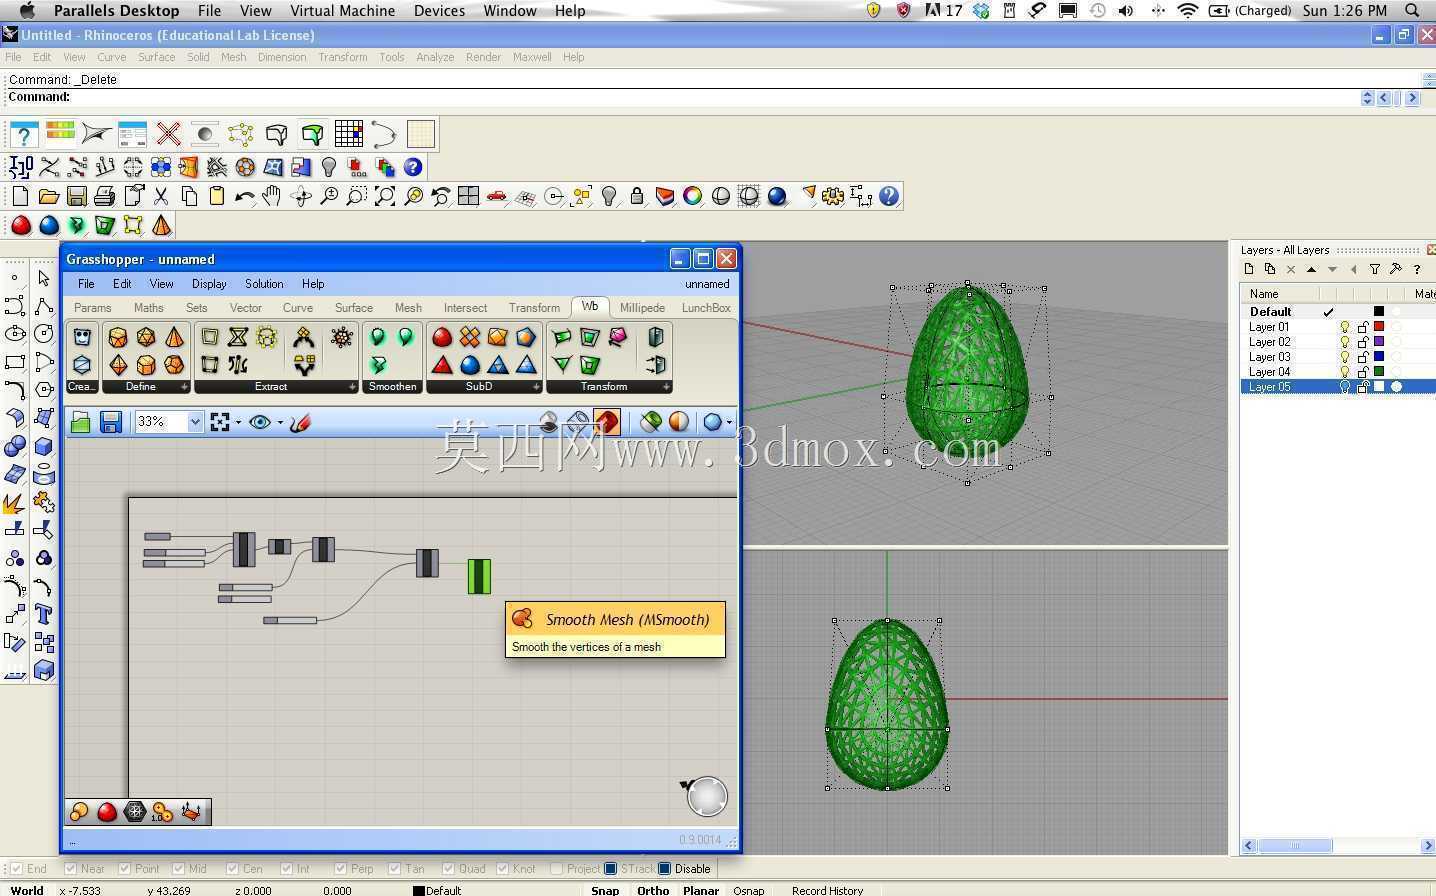
Task: Click the Zoom Extents magnifier icon
Action: click(x=385, y=197)
